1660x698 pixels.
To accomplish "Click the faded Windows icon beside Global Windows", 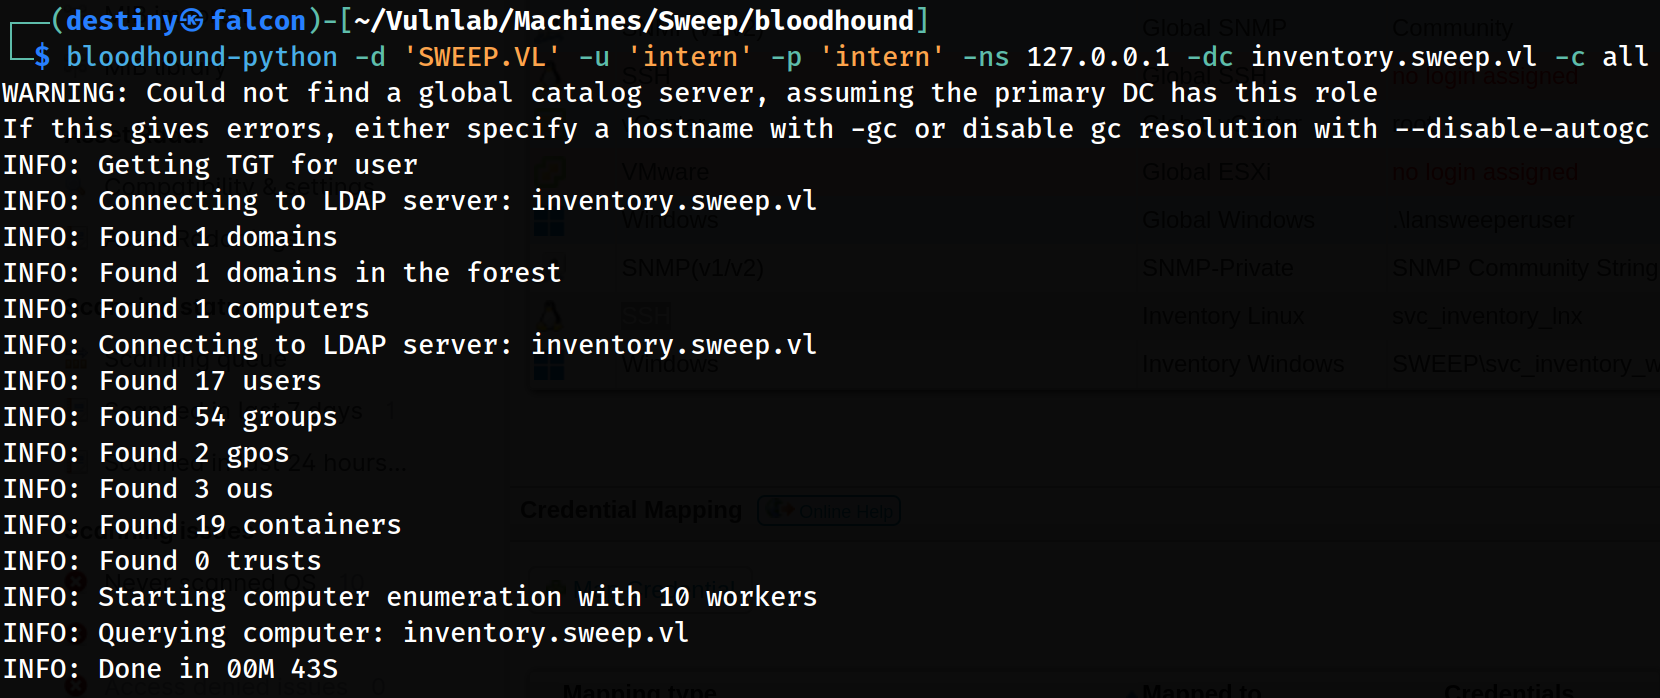I will point(549,221).
